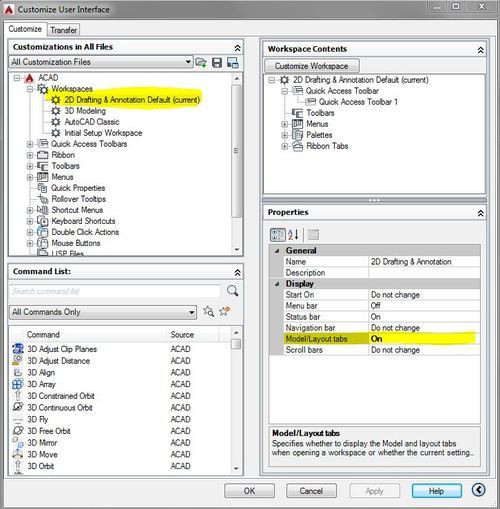This screenshot has height=509, width=500.
Task: Click the Quick Properties node icon
Action: pyautogui.click(x=42, y=188)
